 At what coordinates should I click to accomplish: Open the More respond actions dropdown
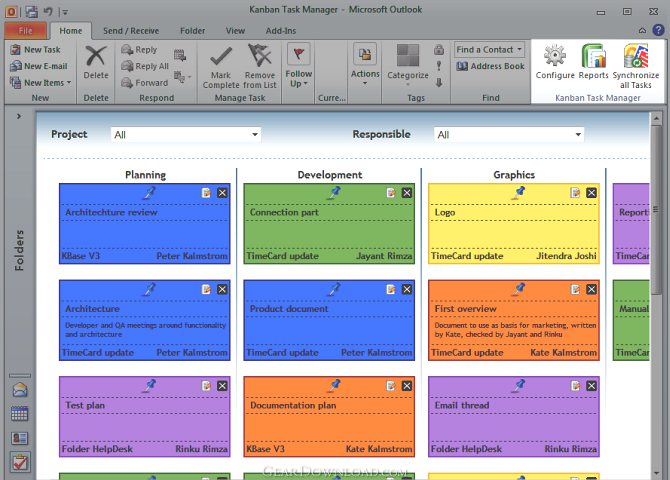tap(181, 77)
